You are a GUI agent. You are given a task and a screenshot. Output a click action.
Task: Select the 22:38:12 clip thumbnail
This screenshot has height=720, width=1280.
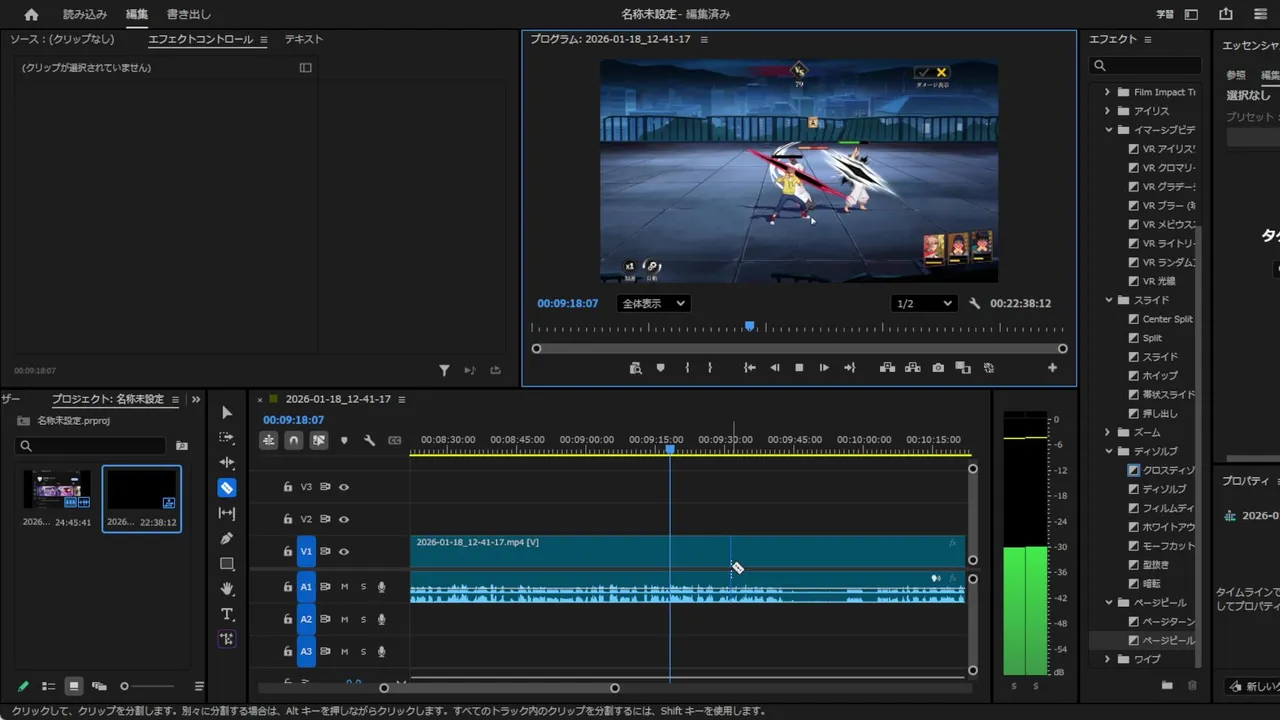[x=142, y=490]
